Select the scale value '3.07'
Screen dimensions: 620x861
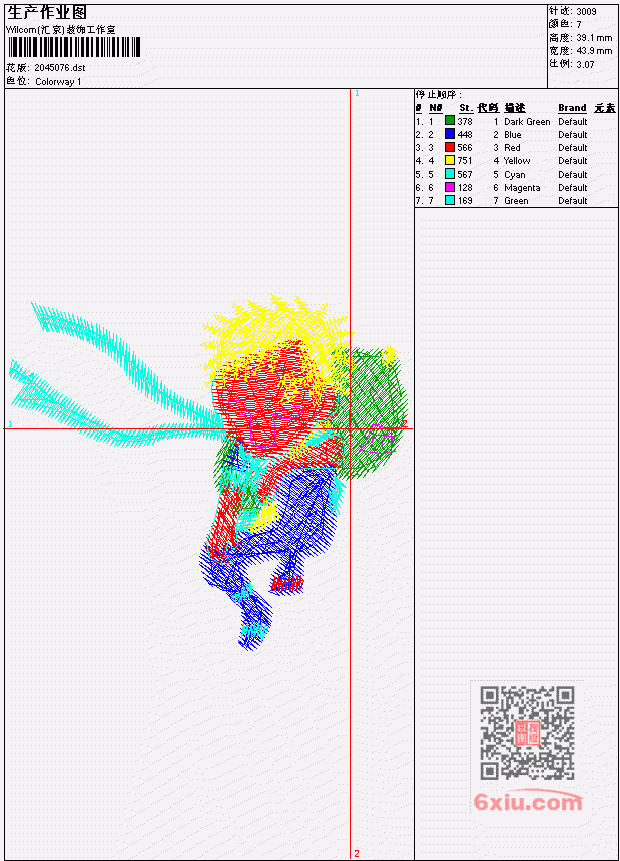click(585, 64)
